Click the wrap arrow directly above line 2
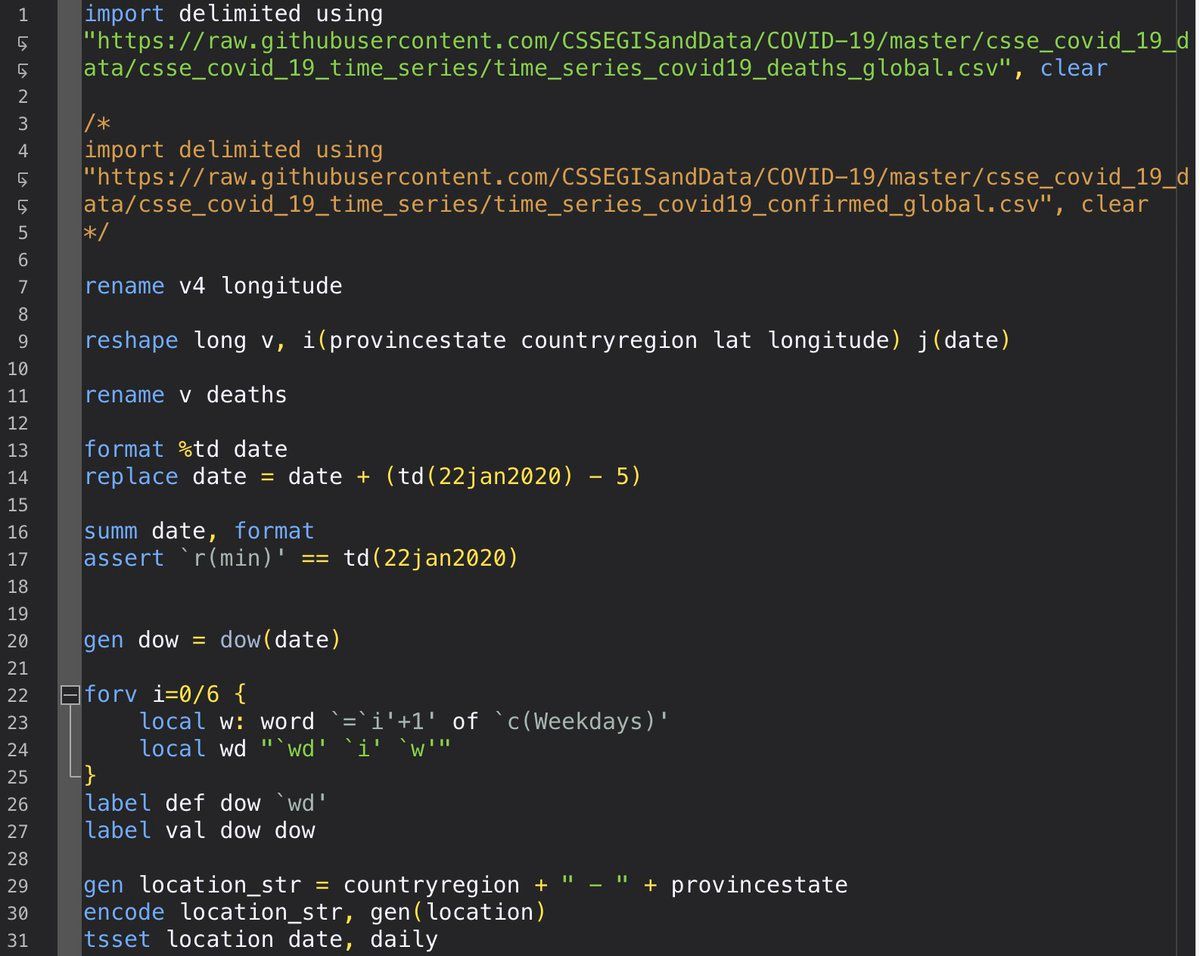 pos(22,69)
